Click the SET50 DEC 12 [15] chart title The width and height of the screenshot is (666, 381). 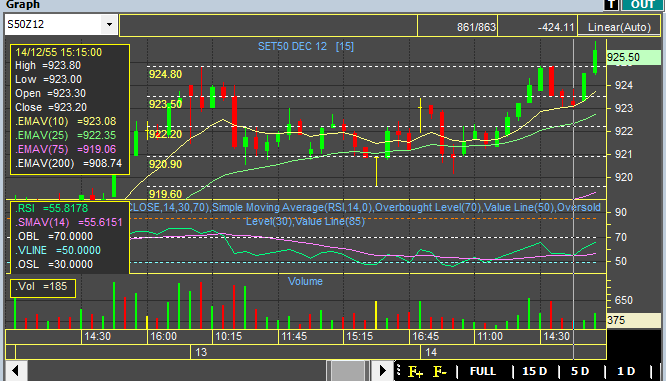[x=306, y=46]
